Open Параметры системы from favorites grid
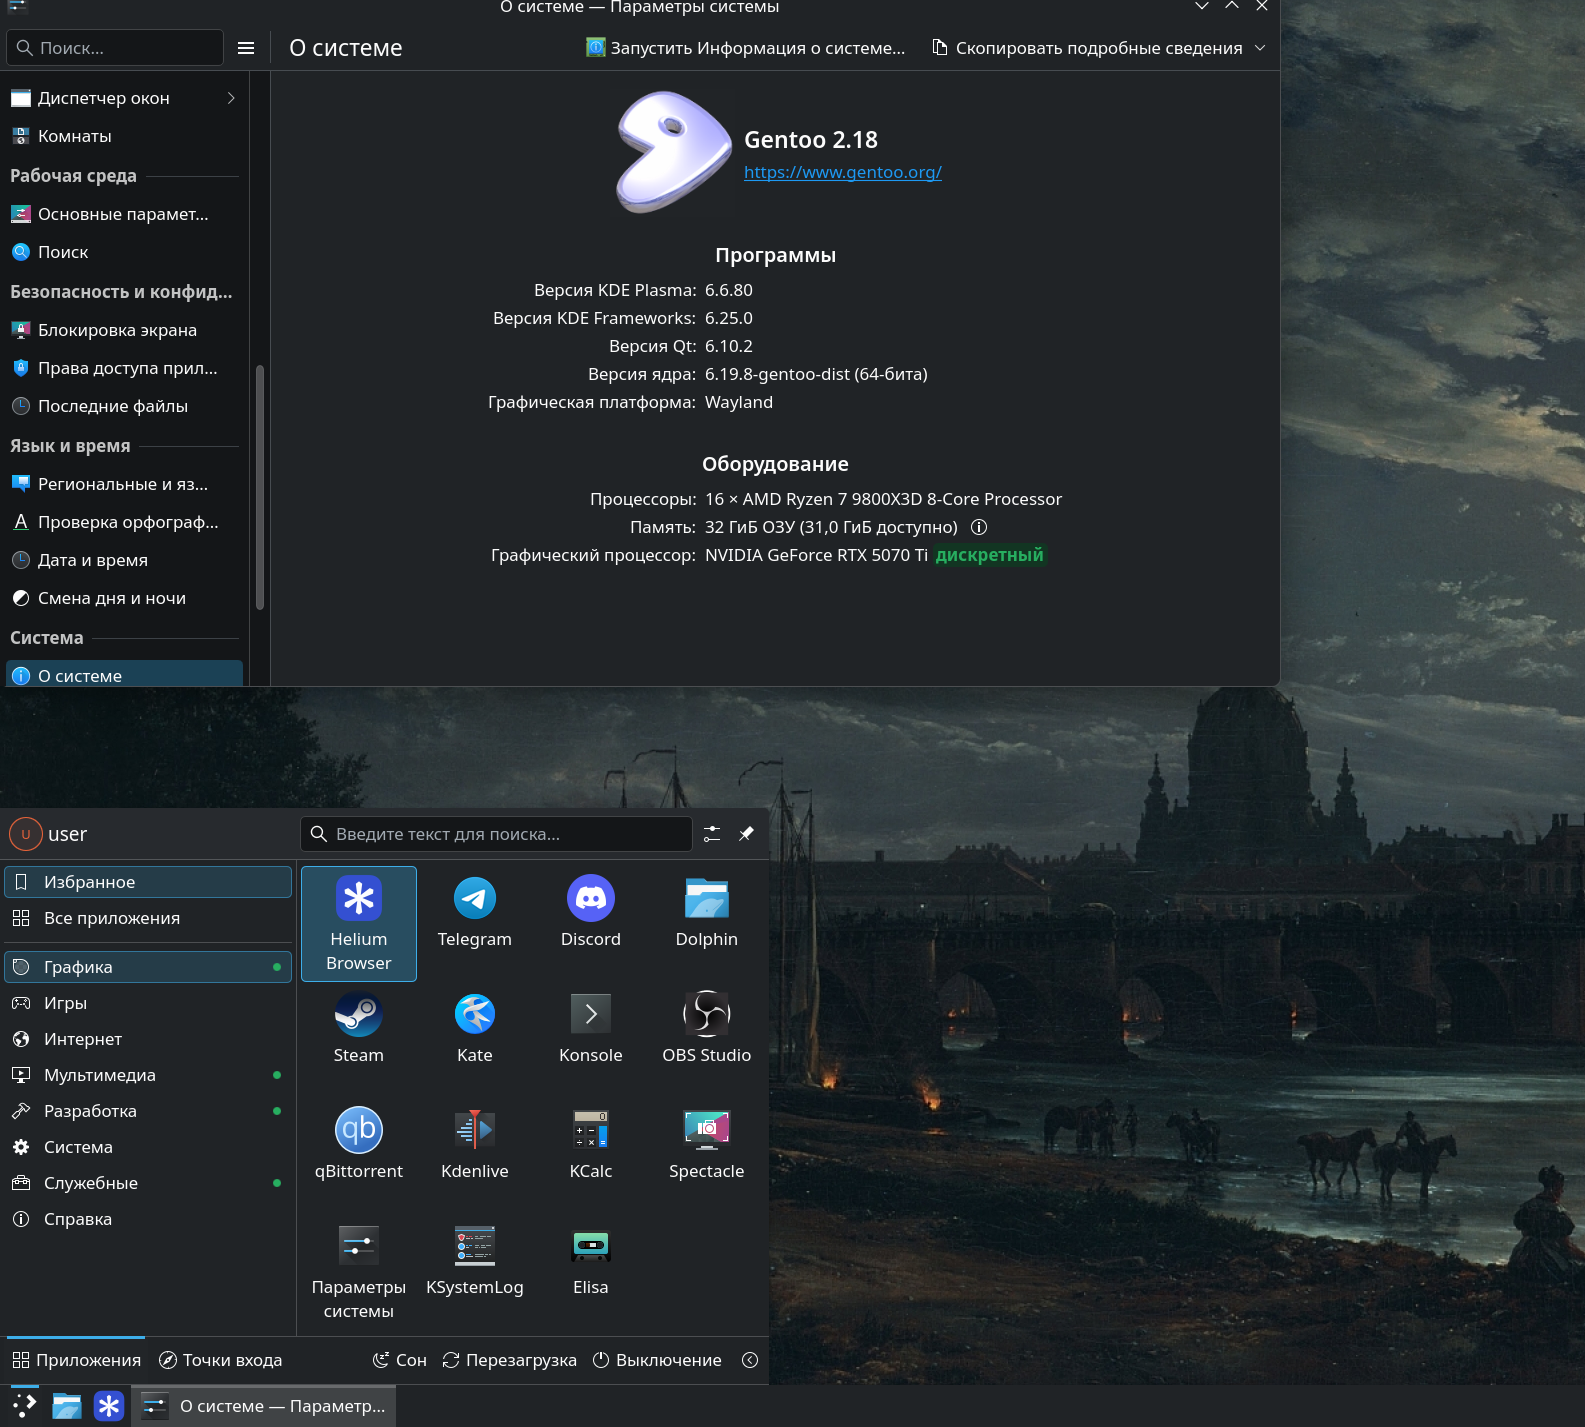 coord(359,1272)
